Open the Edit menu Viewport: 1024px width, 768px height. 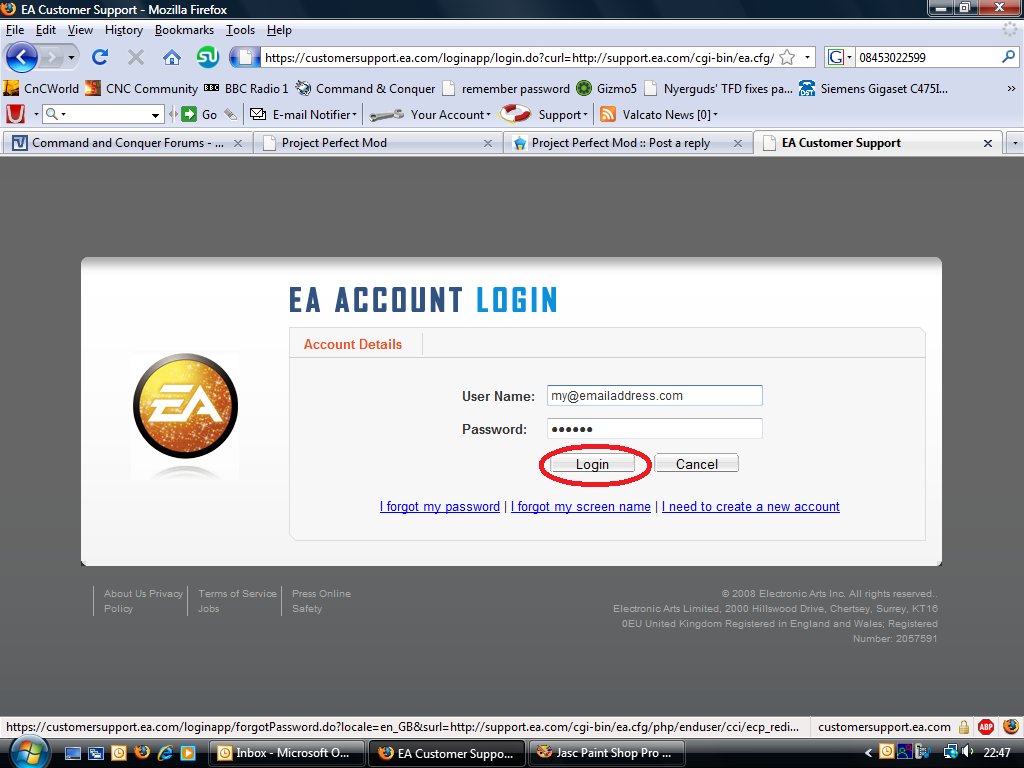click(46, 30)
